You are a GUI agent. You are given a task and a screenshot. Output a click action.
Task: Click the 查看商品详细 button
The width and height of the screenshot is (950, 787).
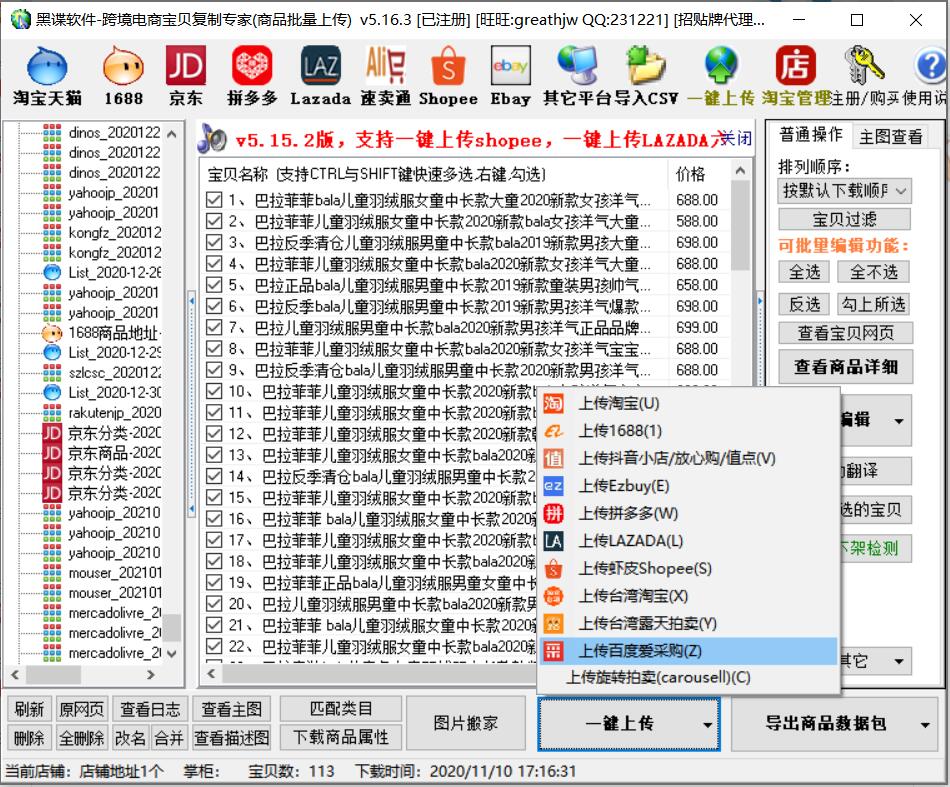(845, 367)
